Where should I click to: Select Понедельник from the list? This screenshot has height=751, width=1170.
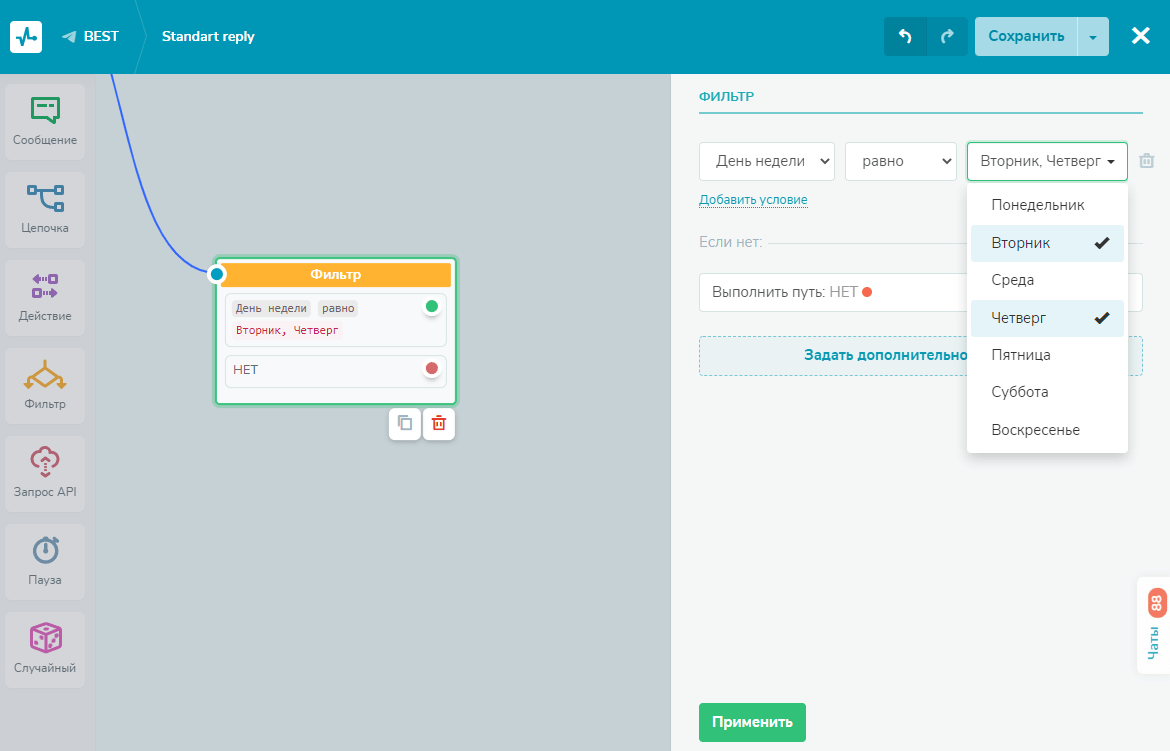(1047, 205)
